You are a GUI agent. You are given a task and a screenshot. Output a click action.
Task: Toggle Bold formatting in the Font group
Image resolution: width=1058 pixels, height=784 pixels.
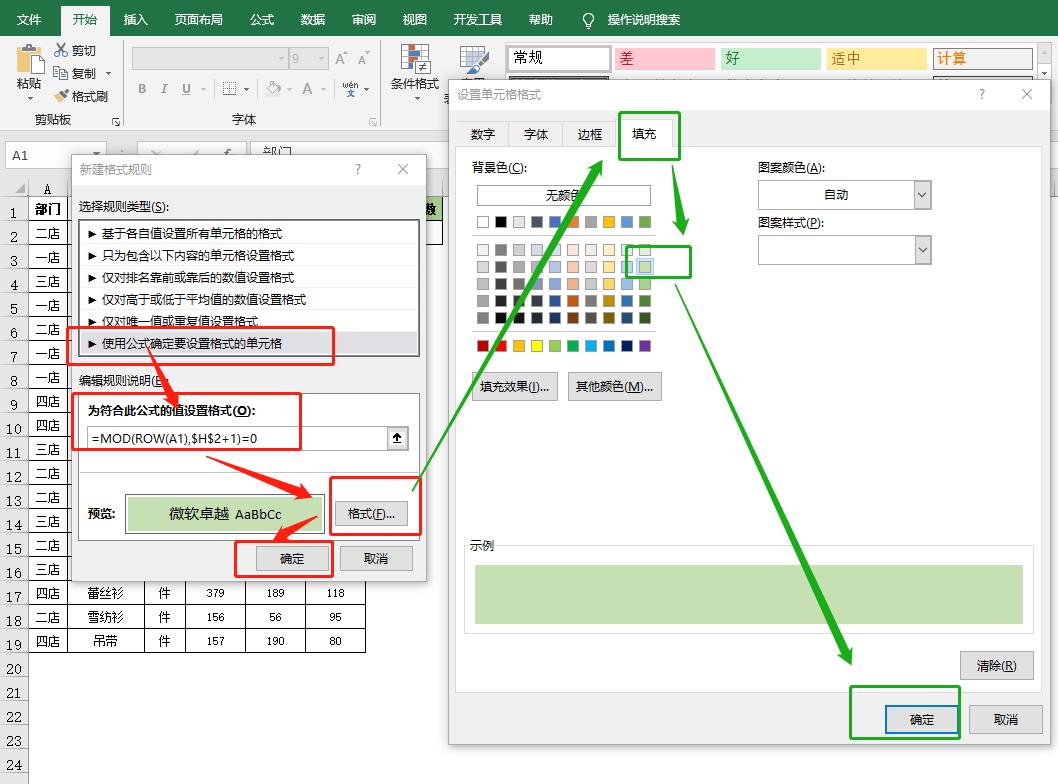[141, 89]
